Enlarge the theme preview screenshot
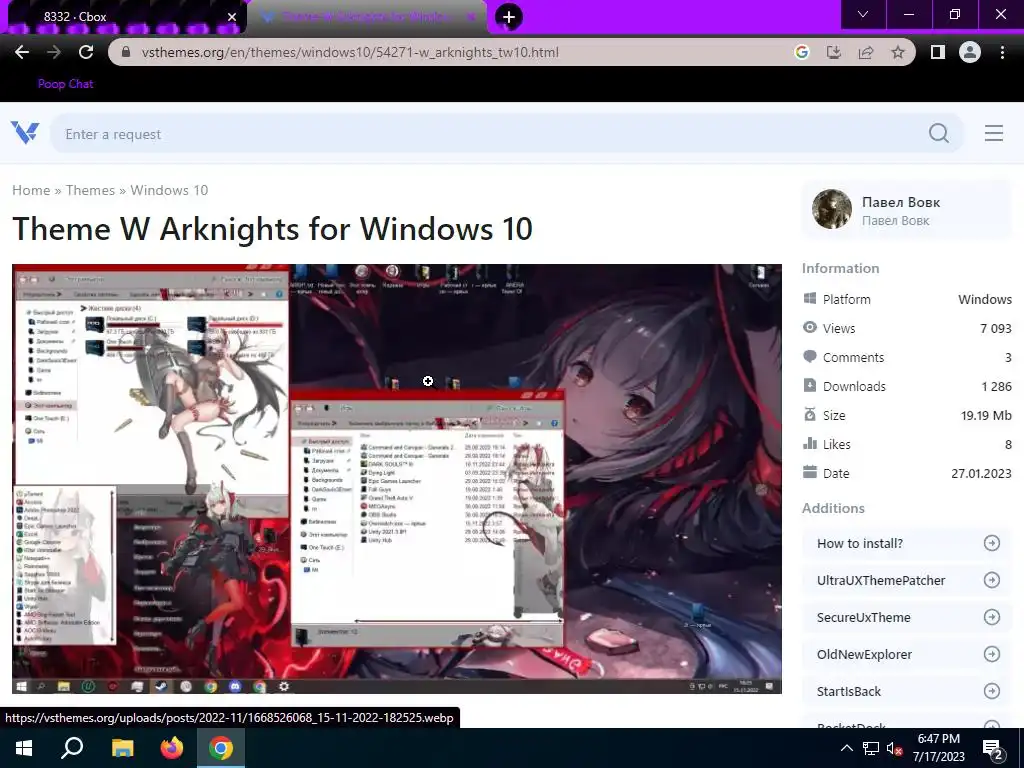 [x=396, y=479]
